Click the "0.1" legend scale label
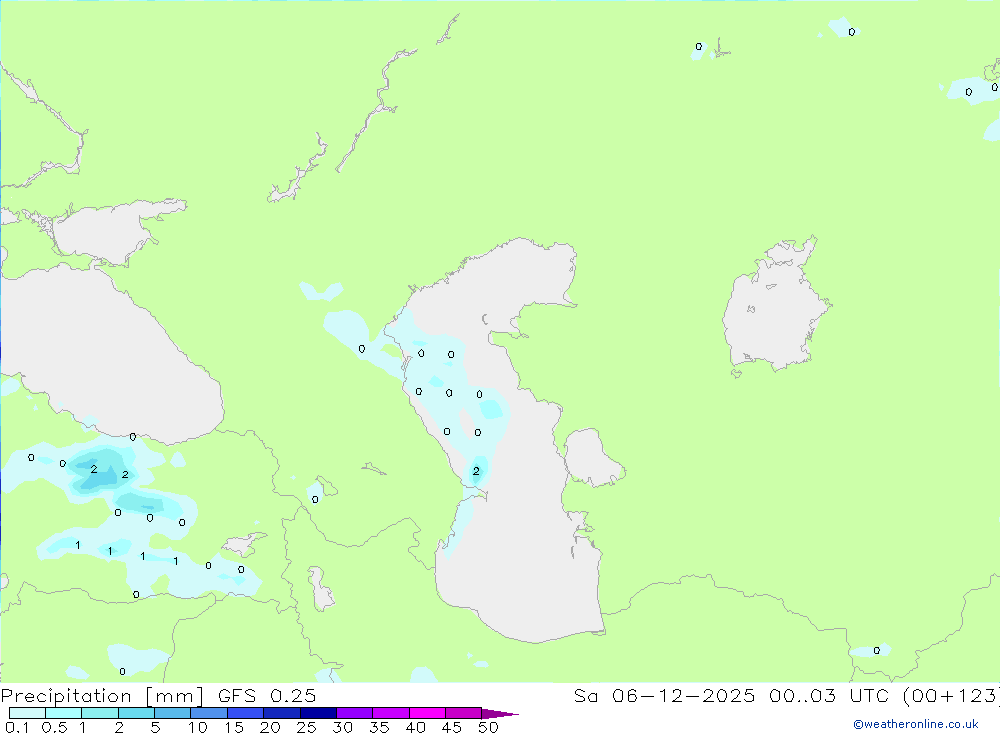The image size is (1000, 733). click(17, 727)
